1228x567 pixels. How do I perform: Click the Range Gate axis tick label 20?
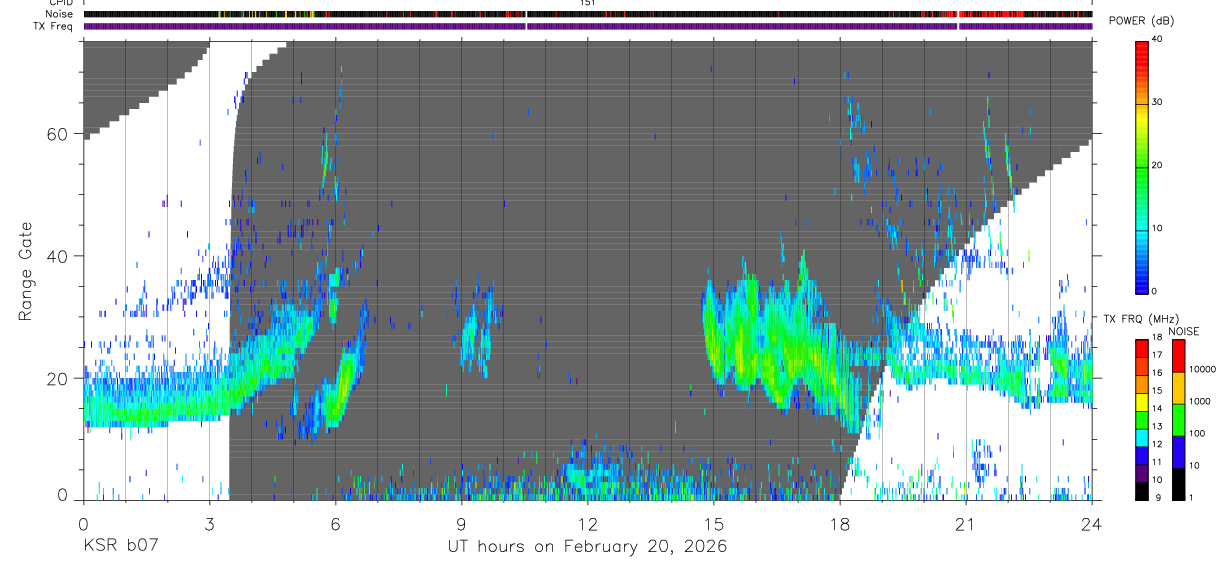coord(57,378)
